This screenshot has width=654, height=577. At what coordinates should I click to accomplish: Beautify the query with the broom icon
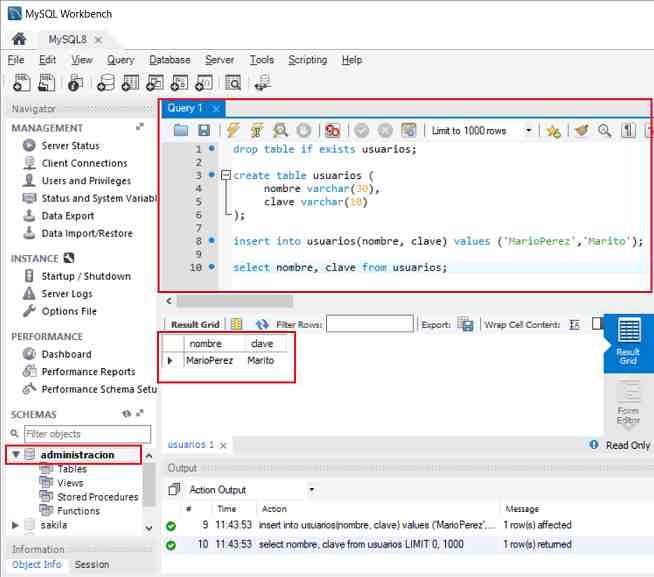point(582,131)
